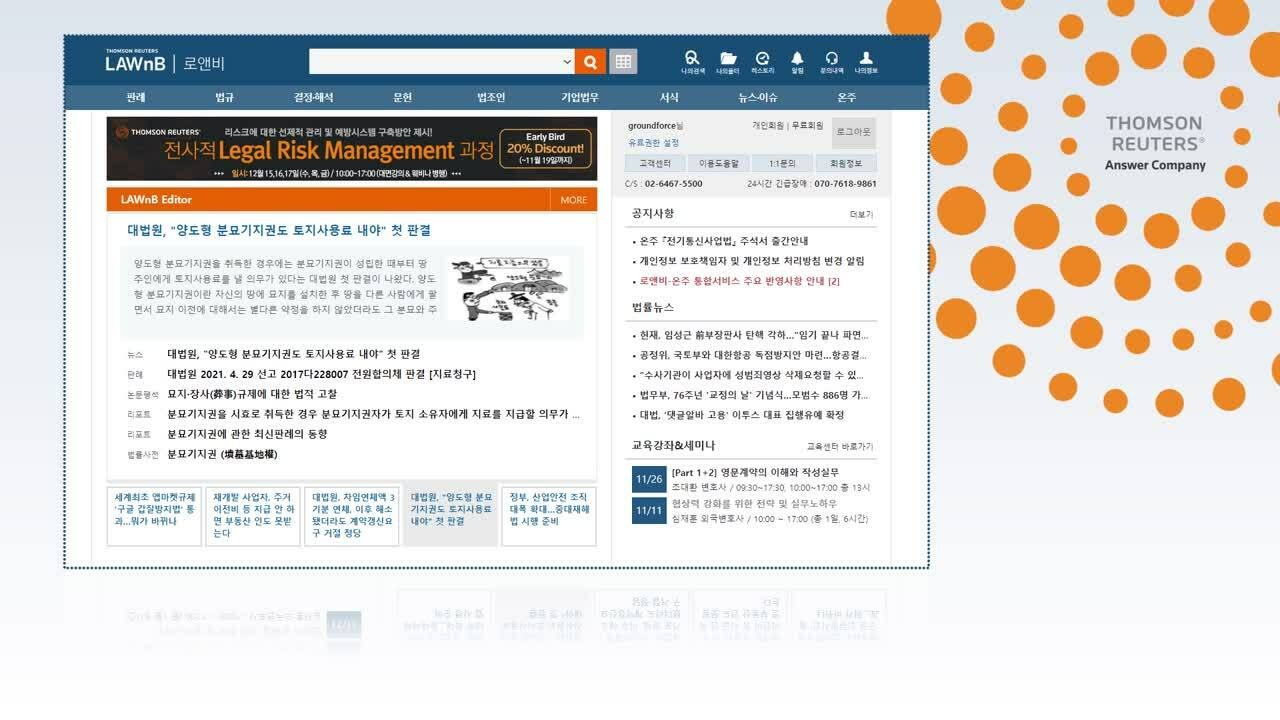Open 나의정보 (My Info) person icon
Screen dimensions: 1280x720
click(x=866, y=63)
